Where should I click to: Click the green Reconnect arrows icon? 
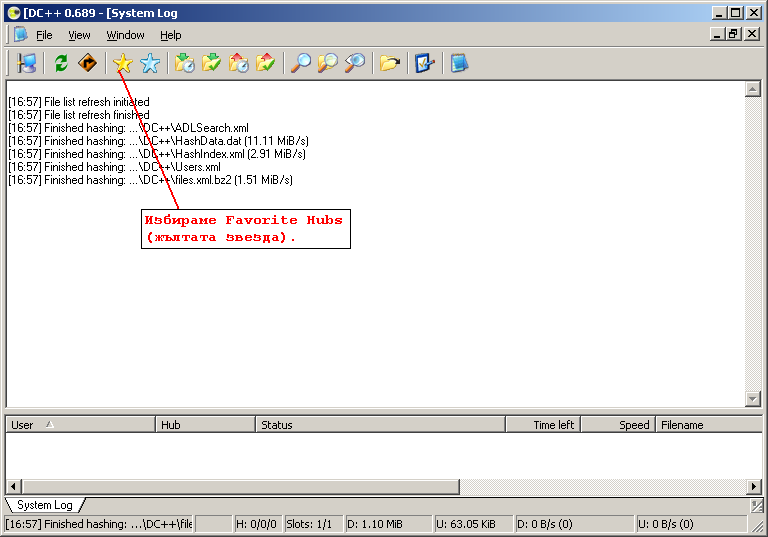point(61,63)
